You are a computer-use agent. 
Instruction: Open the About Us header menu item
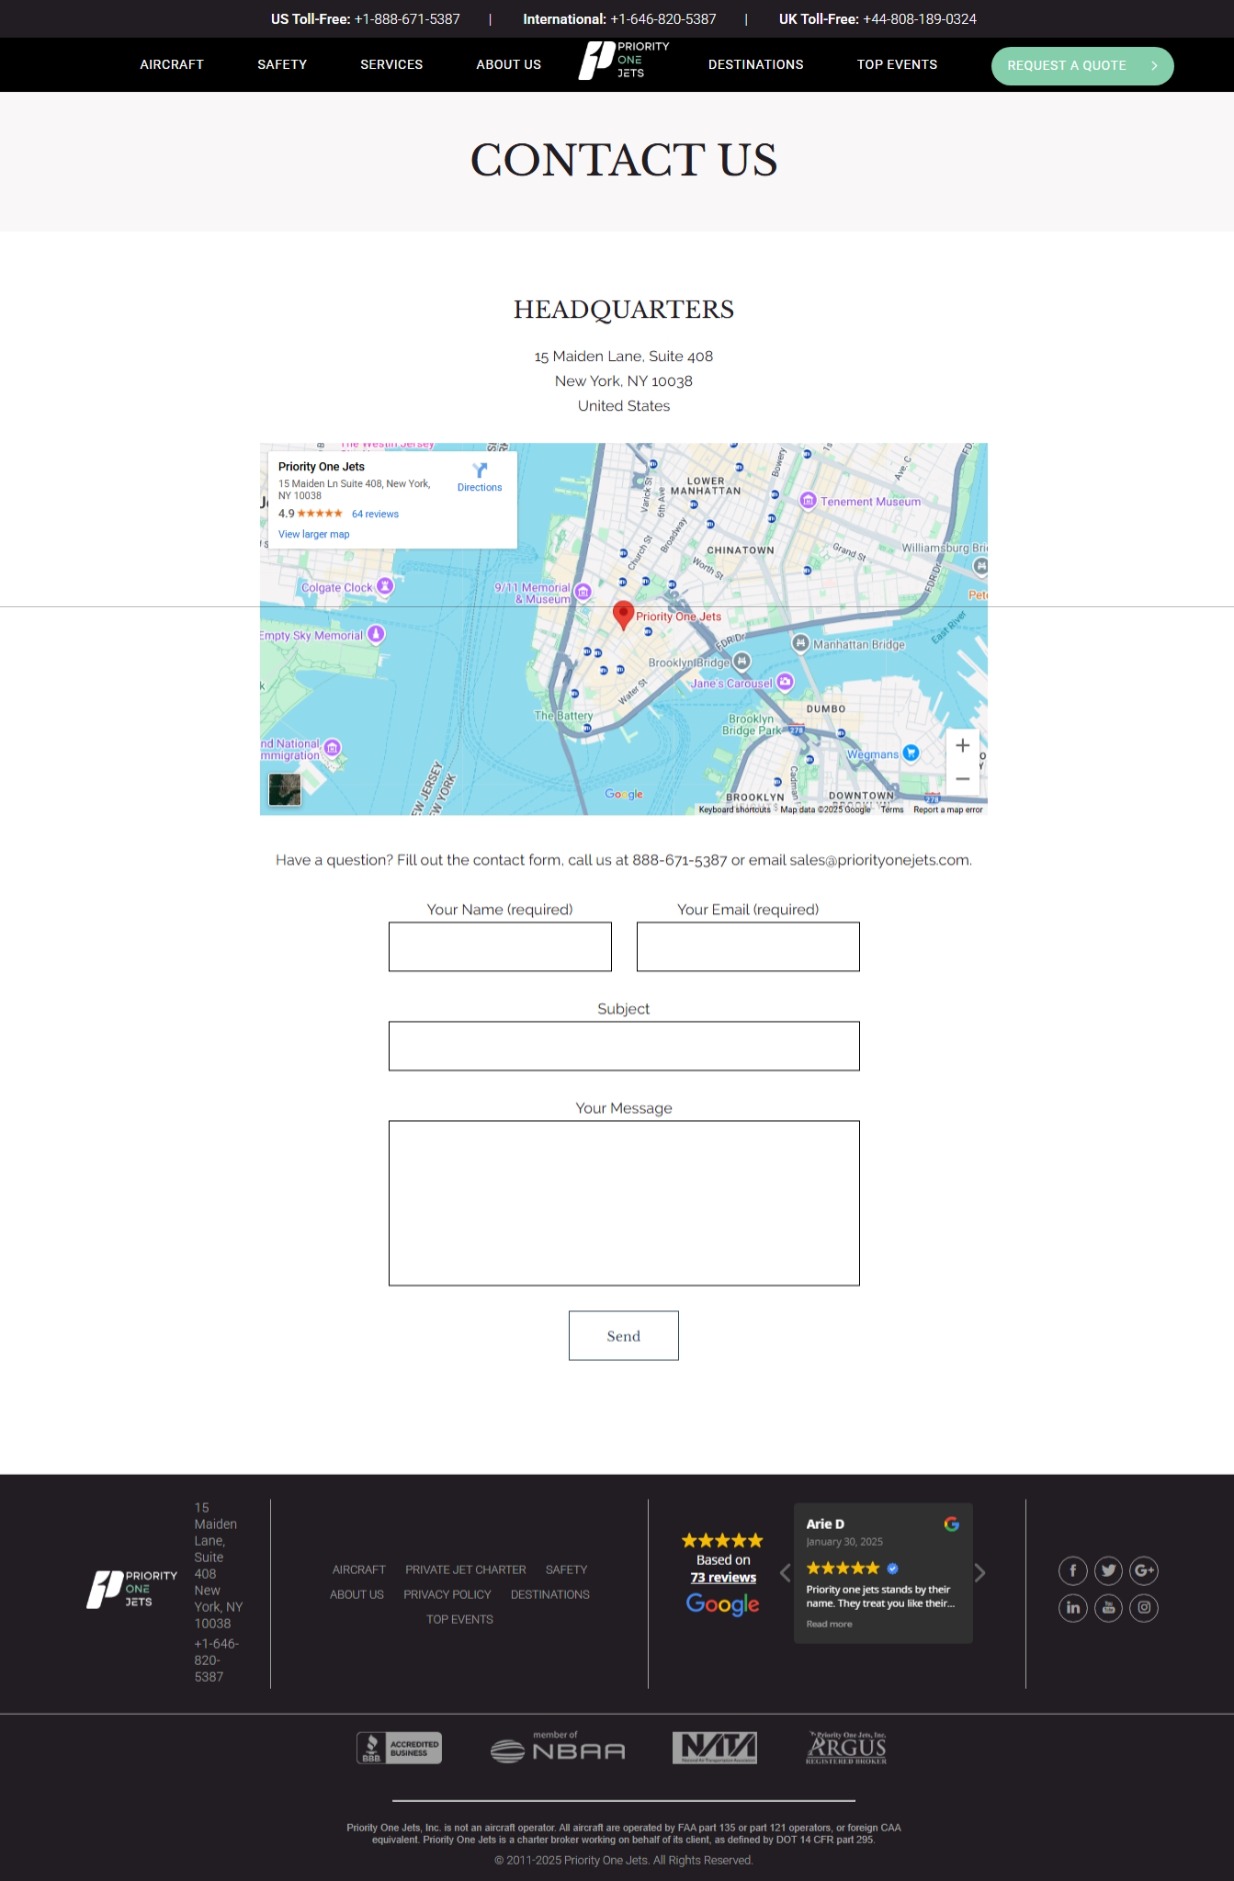point(508,65)
